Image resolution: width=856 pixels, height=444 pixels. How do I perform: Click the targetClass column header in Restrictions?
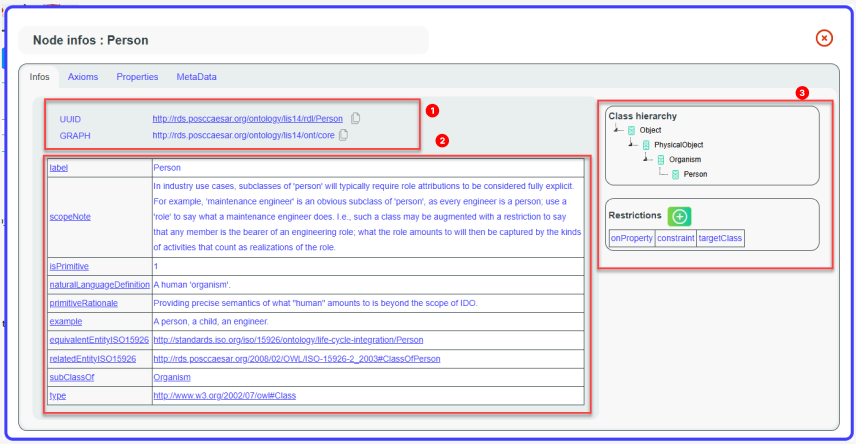tap(720, 238)
